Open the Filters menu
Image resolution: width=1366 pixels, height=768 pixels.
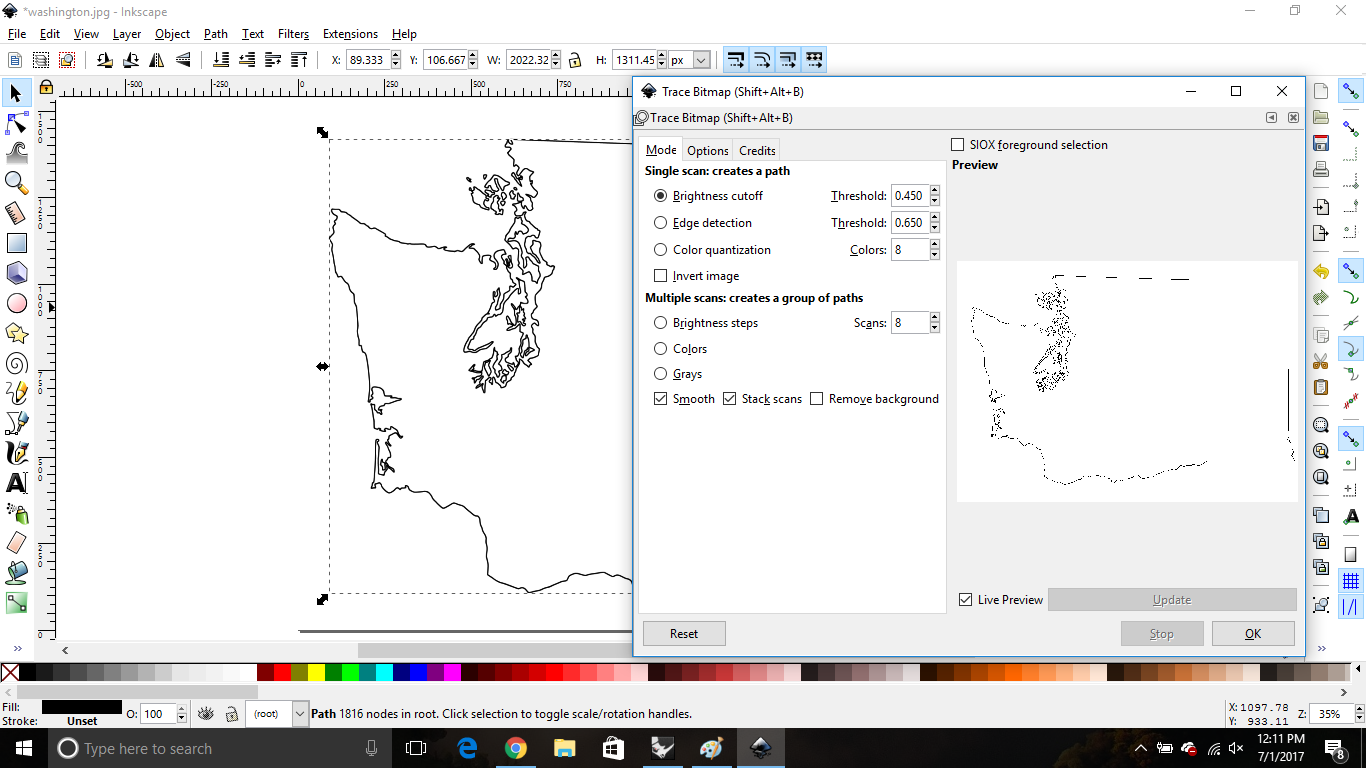293,33
